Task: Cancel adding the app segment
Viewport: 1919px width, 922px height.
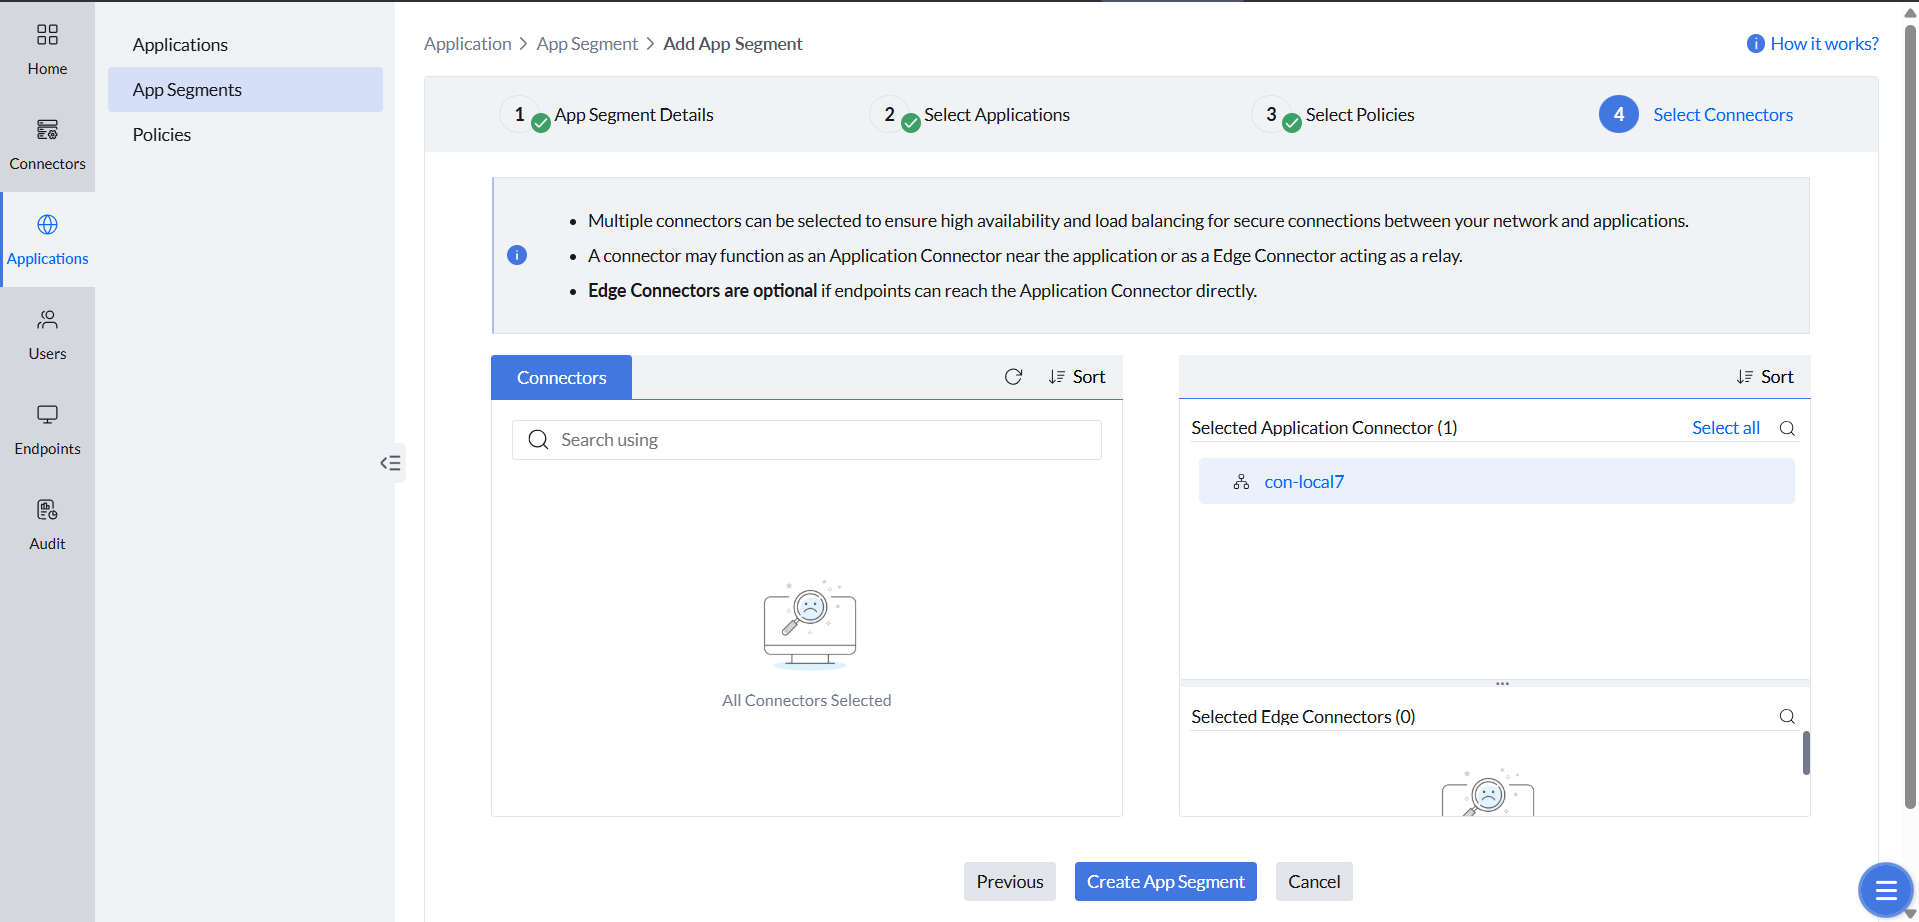Action: tap(1314, 882)
